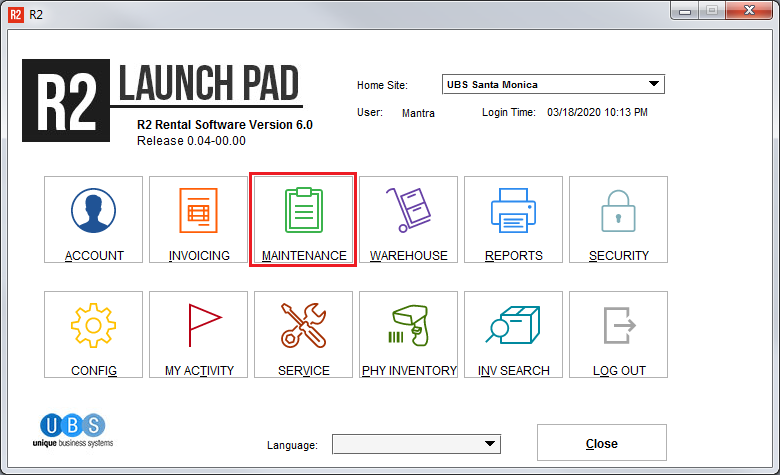780x475 pixels.
Task: Open the Service tools tile
Action: click(303, 334)
